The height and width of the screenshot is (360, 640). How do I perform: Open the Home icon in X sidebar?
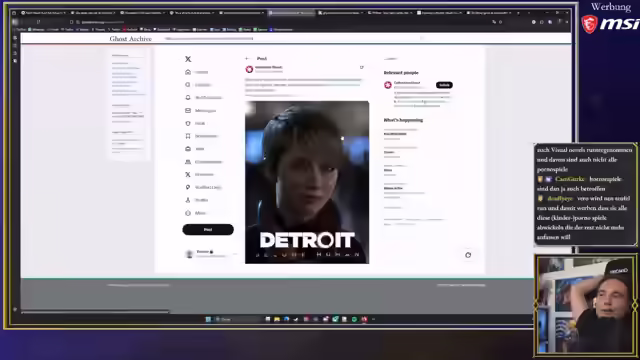[188, 72]
